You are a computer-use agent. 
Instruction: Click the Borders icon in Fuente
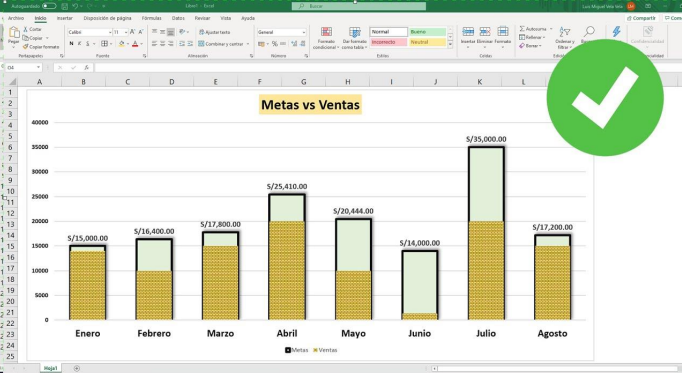click(104, 44)
